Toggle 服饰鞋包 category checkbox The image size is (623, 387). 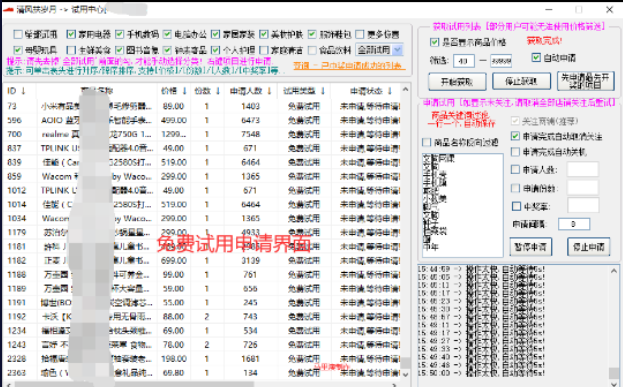point(312,34)
